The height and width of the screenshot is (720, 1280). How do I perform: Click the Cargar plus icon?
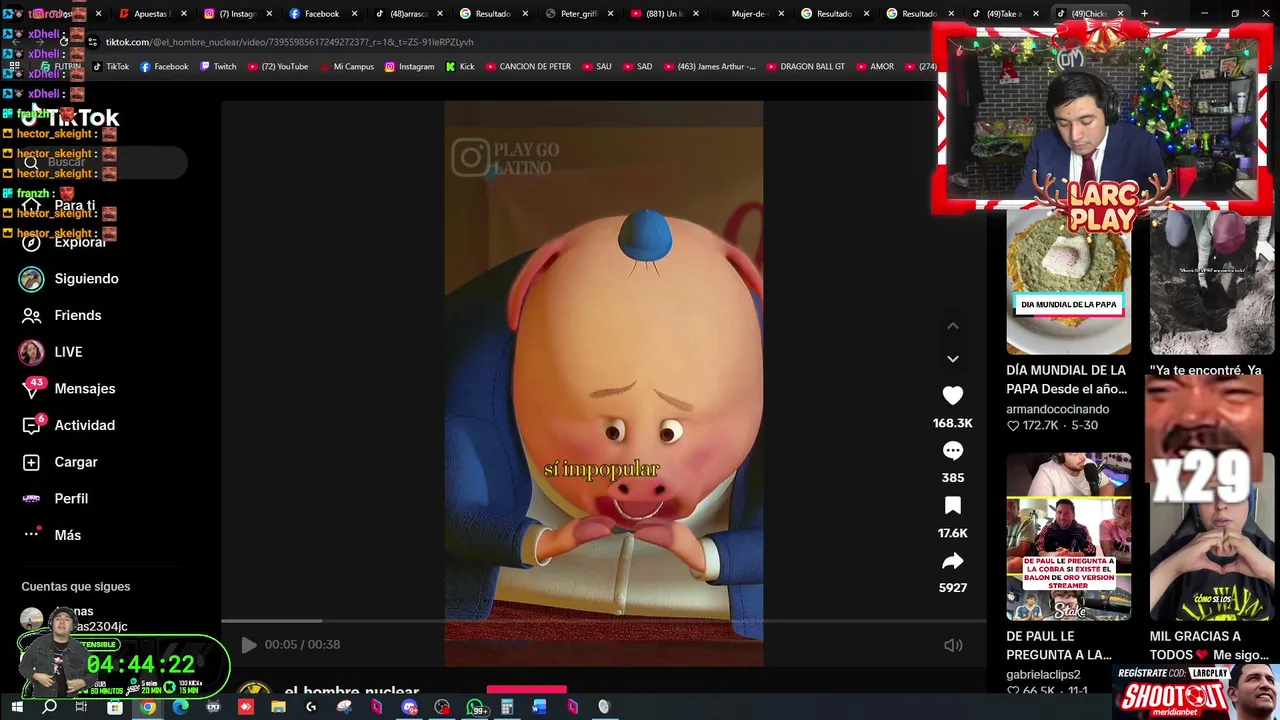coord(31,462)
